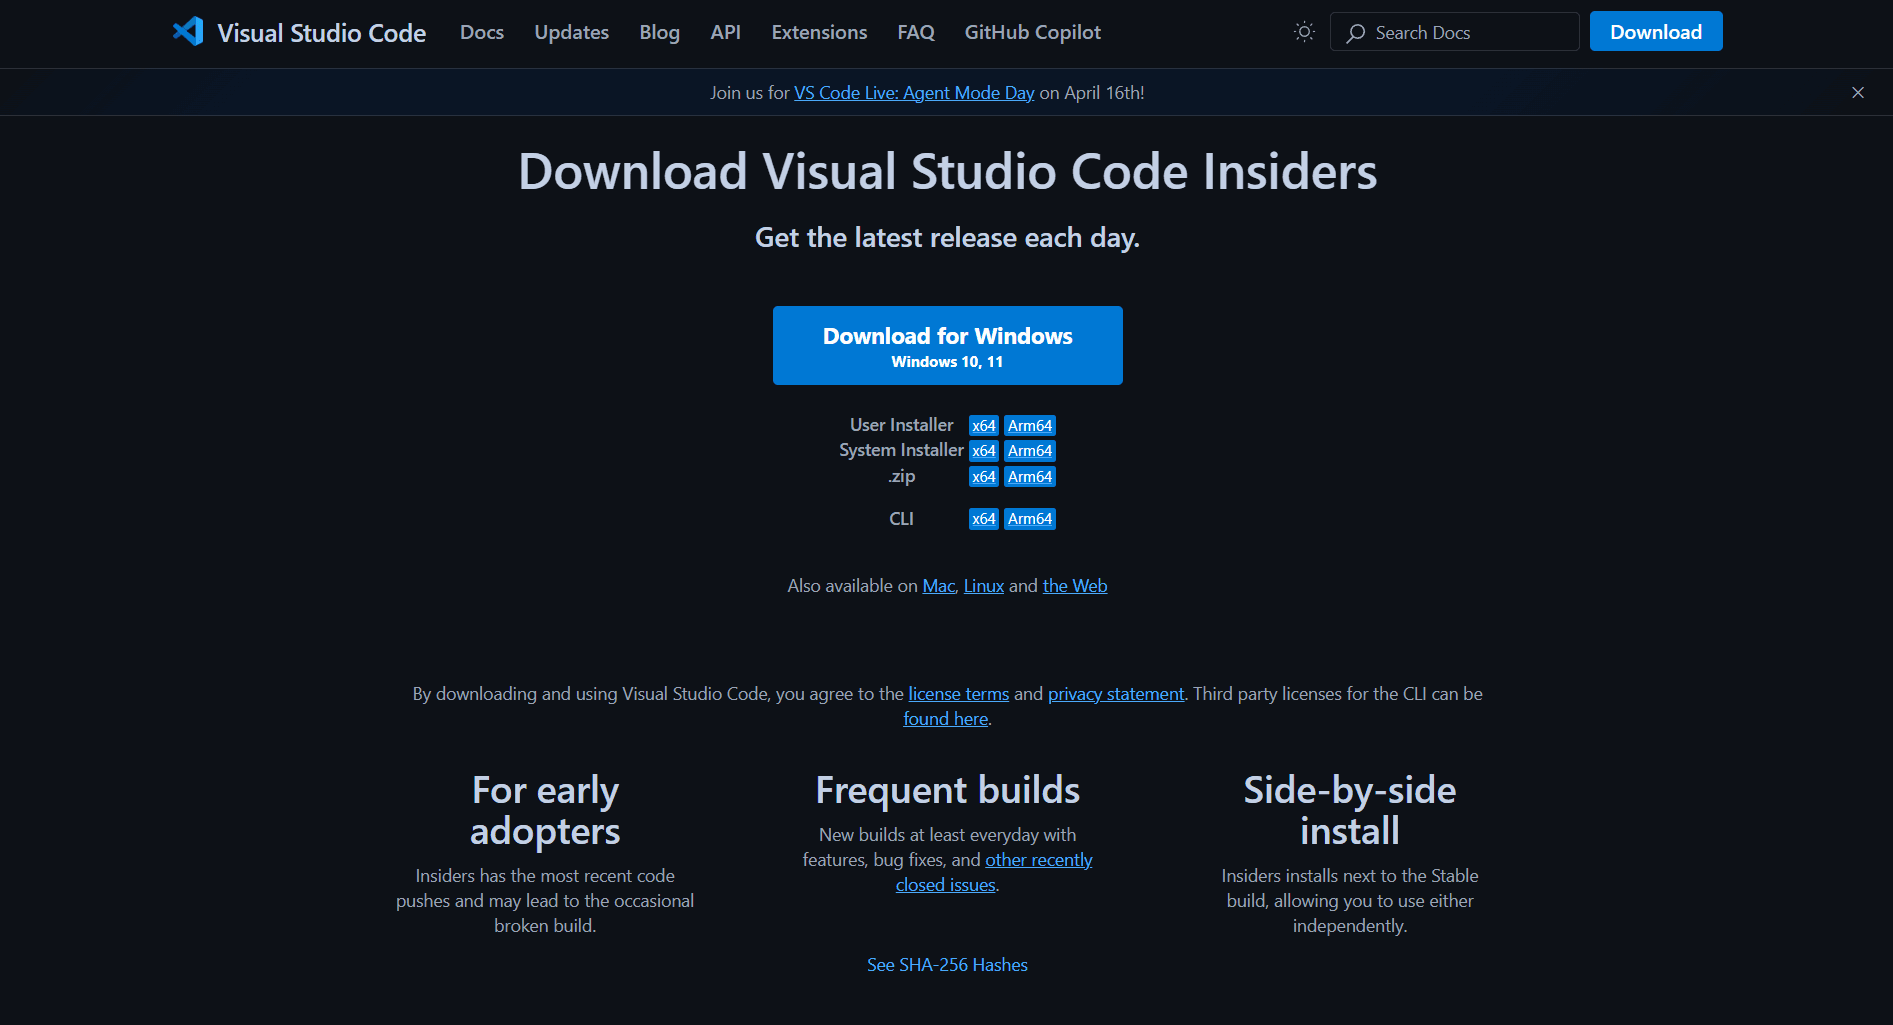Click the 'User Installer' label
Viewport: 1893px width, 1025px height.
pyautogui.click(x=902, y=425)
